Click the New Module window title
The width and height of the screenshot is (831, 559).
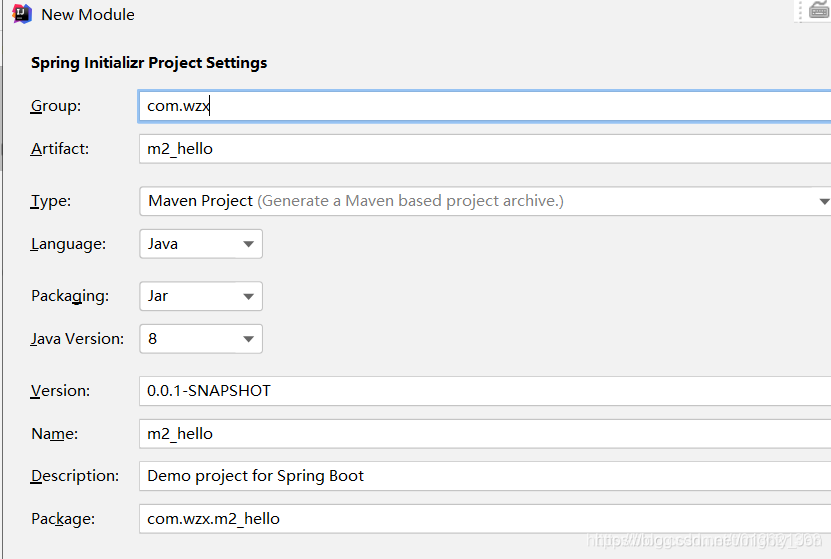tap(88, 15)
